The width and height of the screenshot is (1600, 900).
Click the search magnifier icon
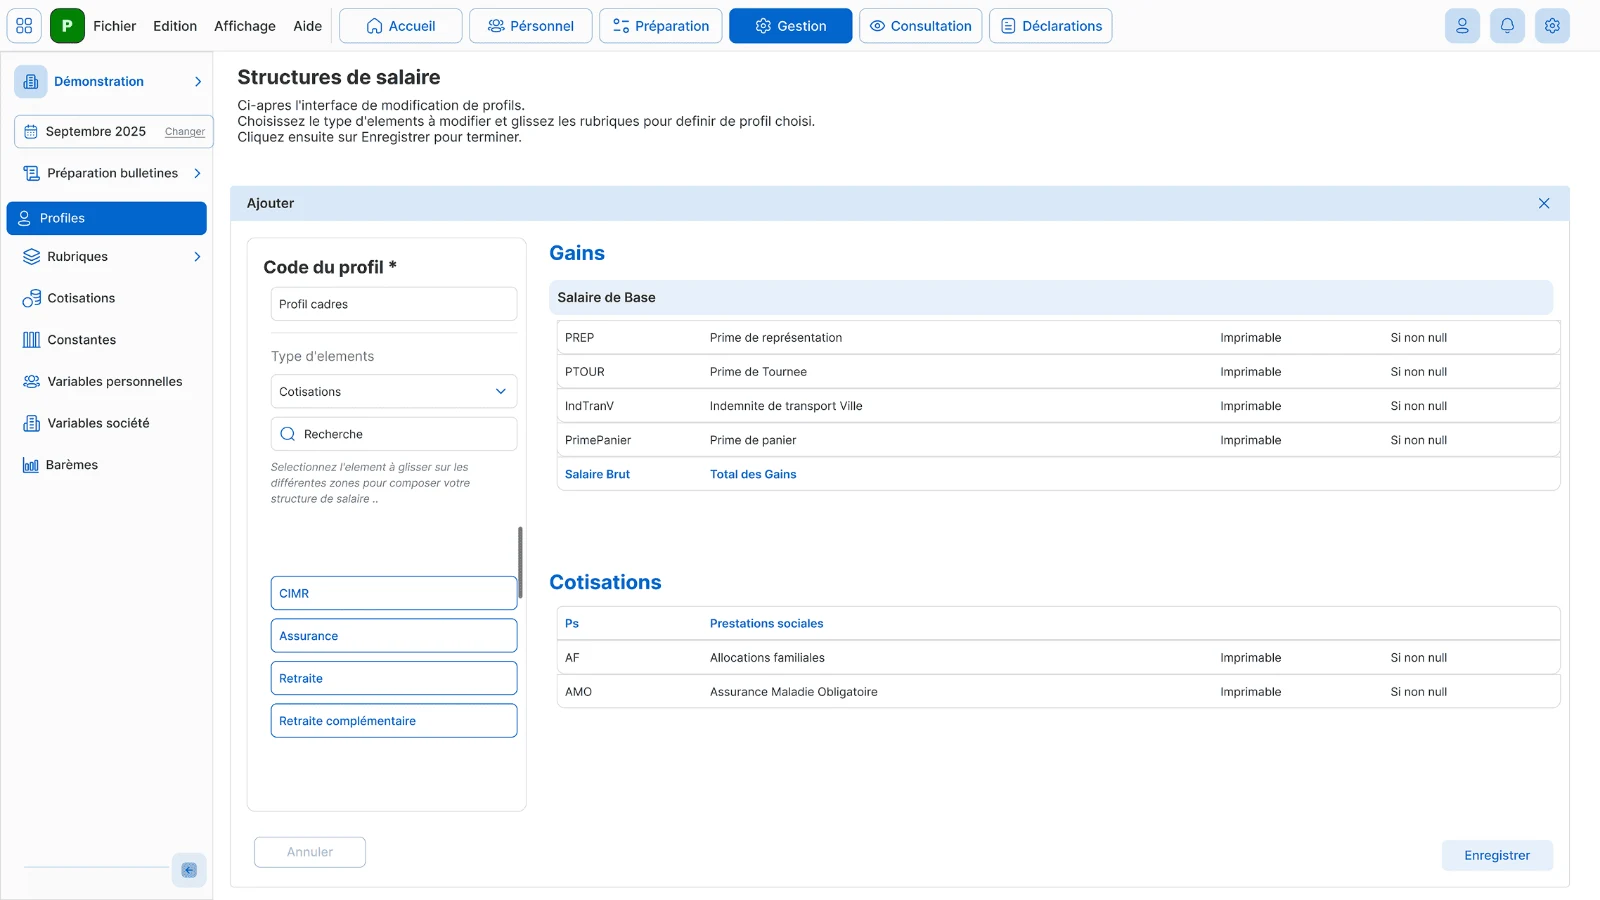pos(288,434)
